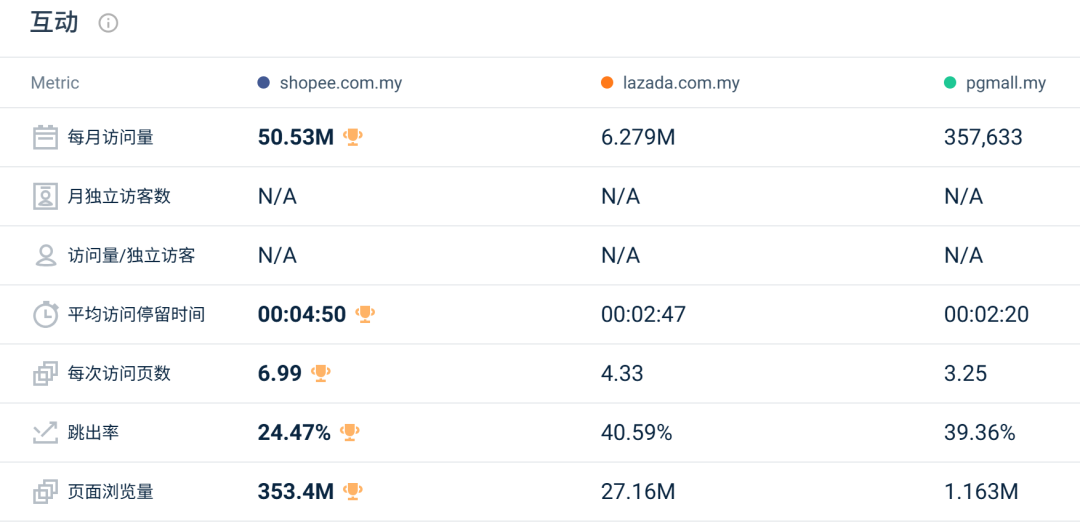Click lazada's N/A in 访问量/独立访客 row
The width and height of the screenshot is (1080, 523).
(x=621, y=256)
